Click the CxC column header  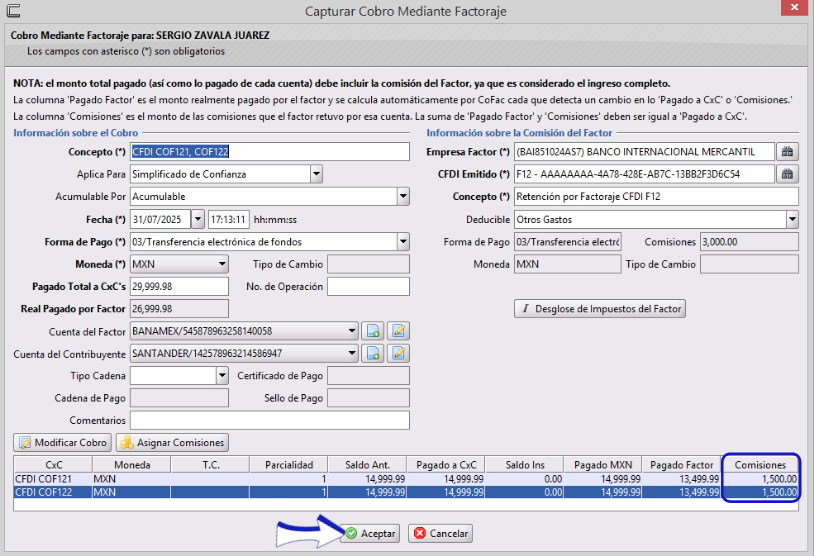click(x=53, y=465)
